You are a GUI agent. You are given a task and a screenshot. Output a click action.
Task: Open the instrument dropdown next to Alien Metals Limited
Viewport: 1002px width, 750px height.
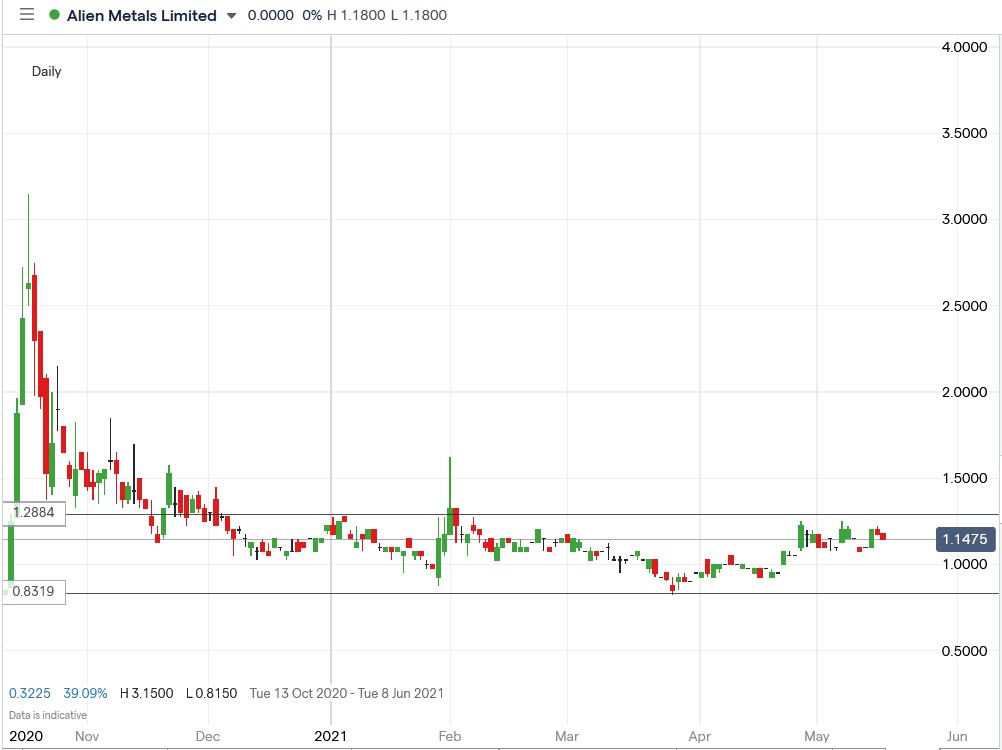(x=231, y=16)
